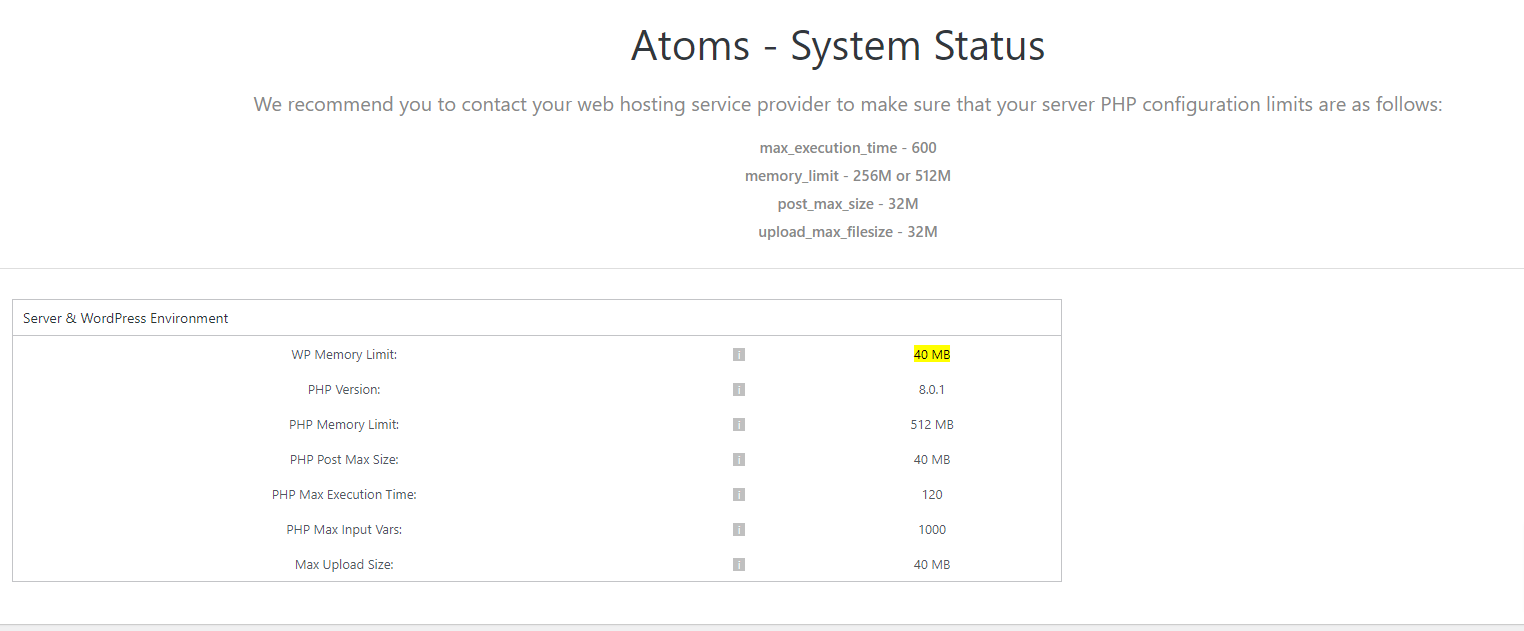Click the info icon beside PHP Max Input Vars
The height and width of the screenshot is (631, 1524).
[739, 529]
